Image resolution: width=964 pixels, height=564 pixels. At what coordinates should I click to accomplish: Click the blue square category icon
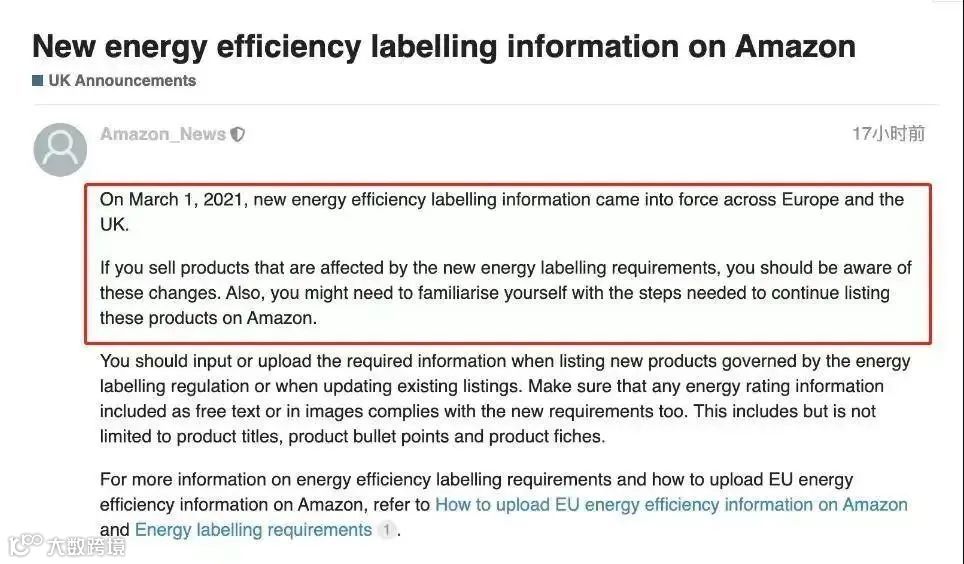coord(38,81)
